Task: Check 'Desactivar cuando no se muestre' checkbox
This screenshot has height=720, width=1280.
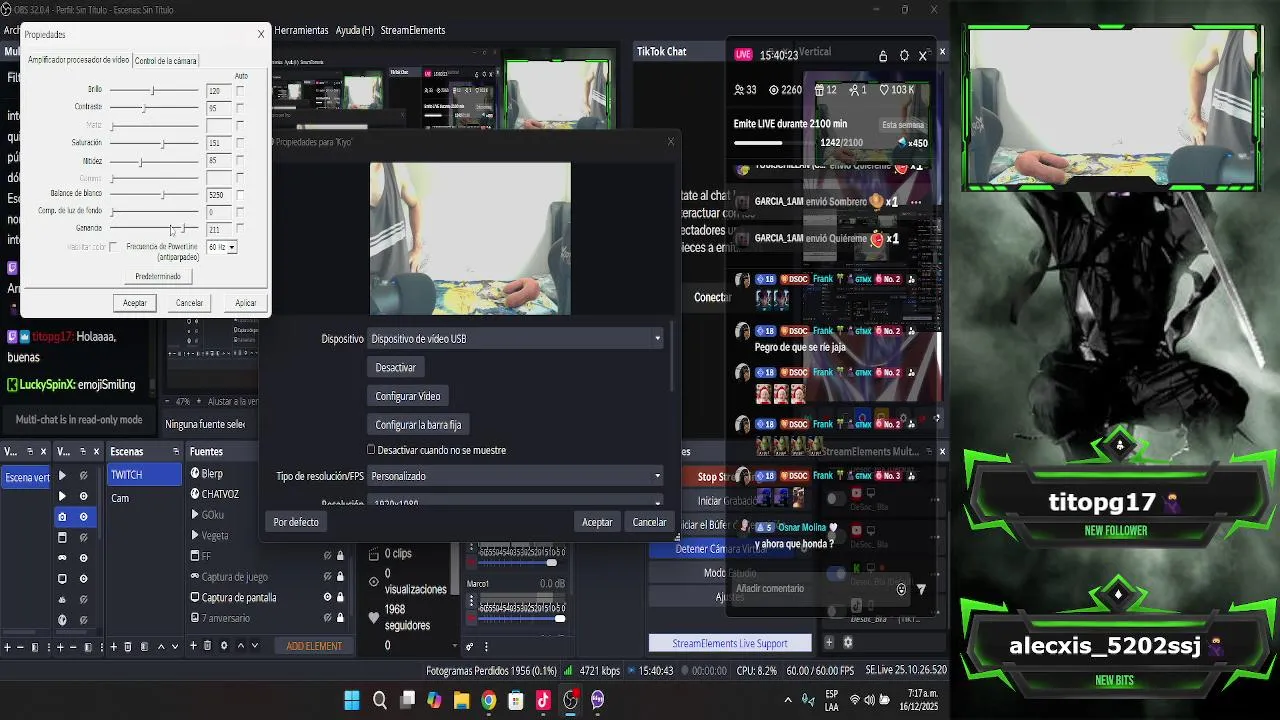Action: (371, 450)
